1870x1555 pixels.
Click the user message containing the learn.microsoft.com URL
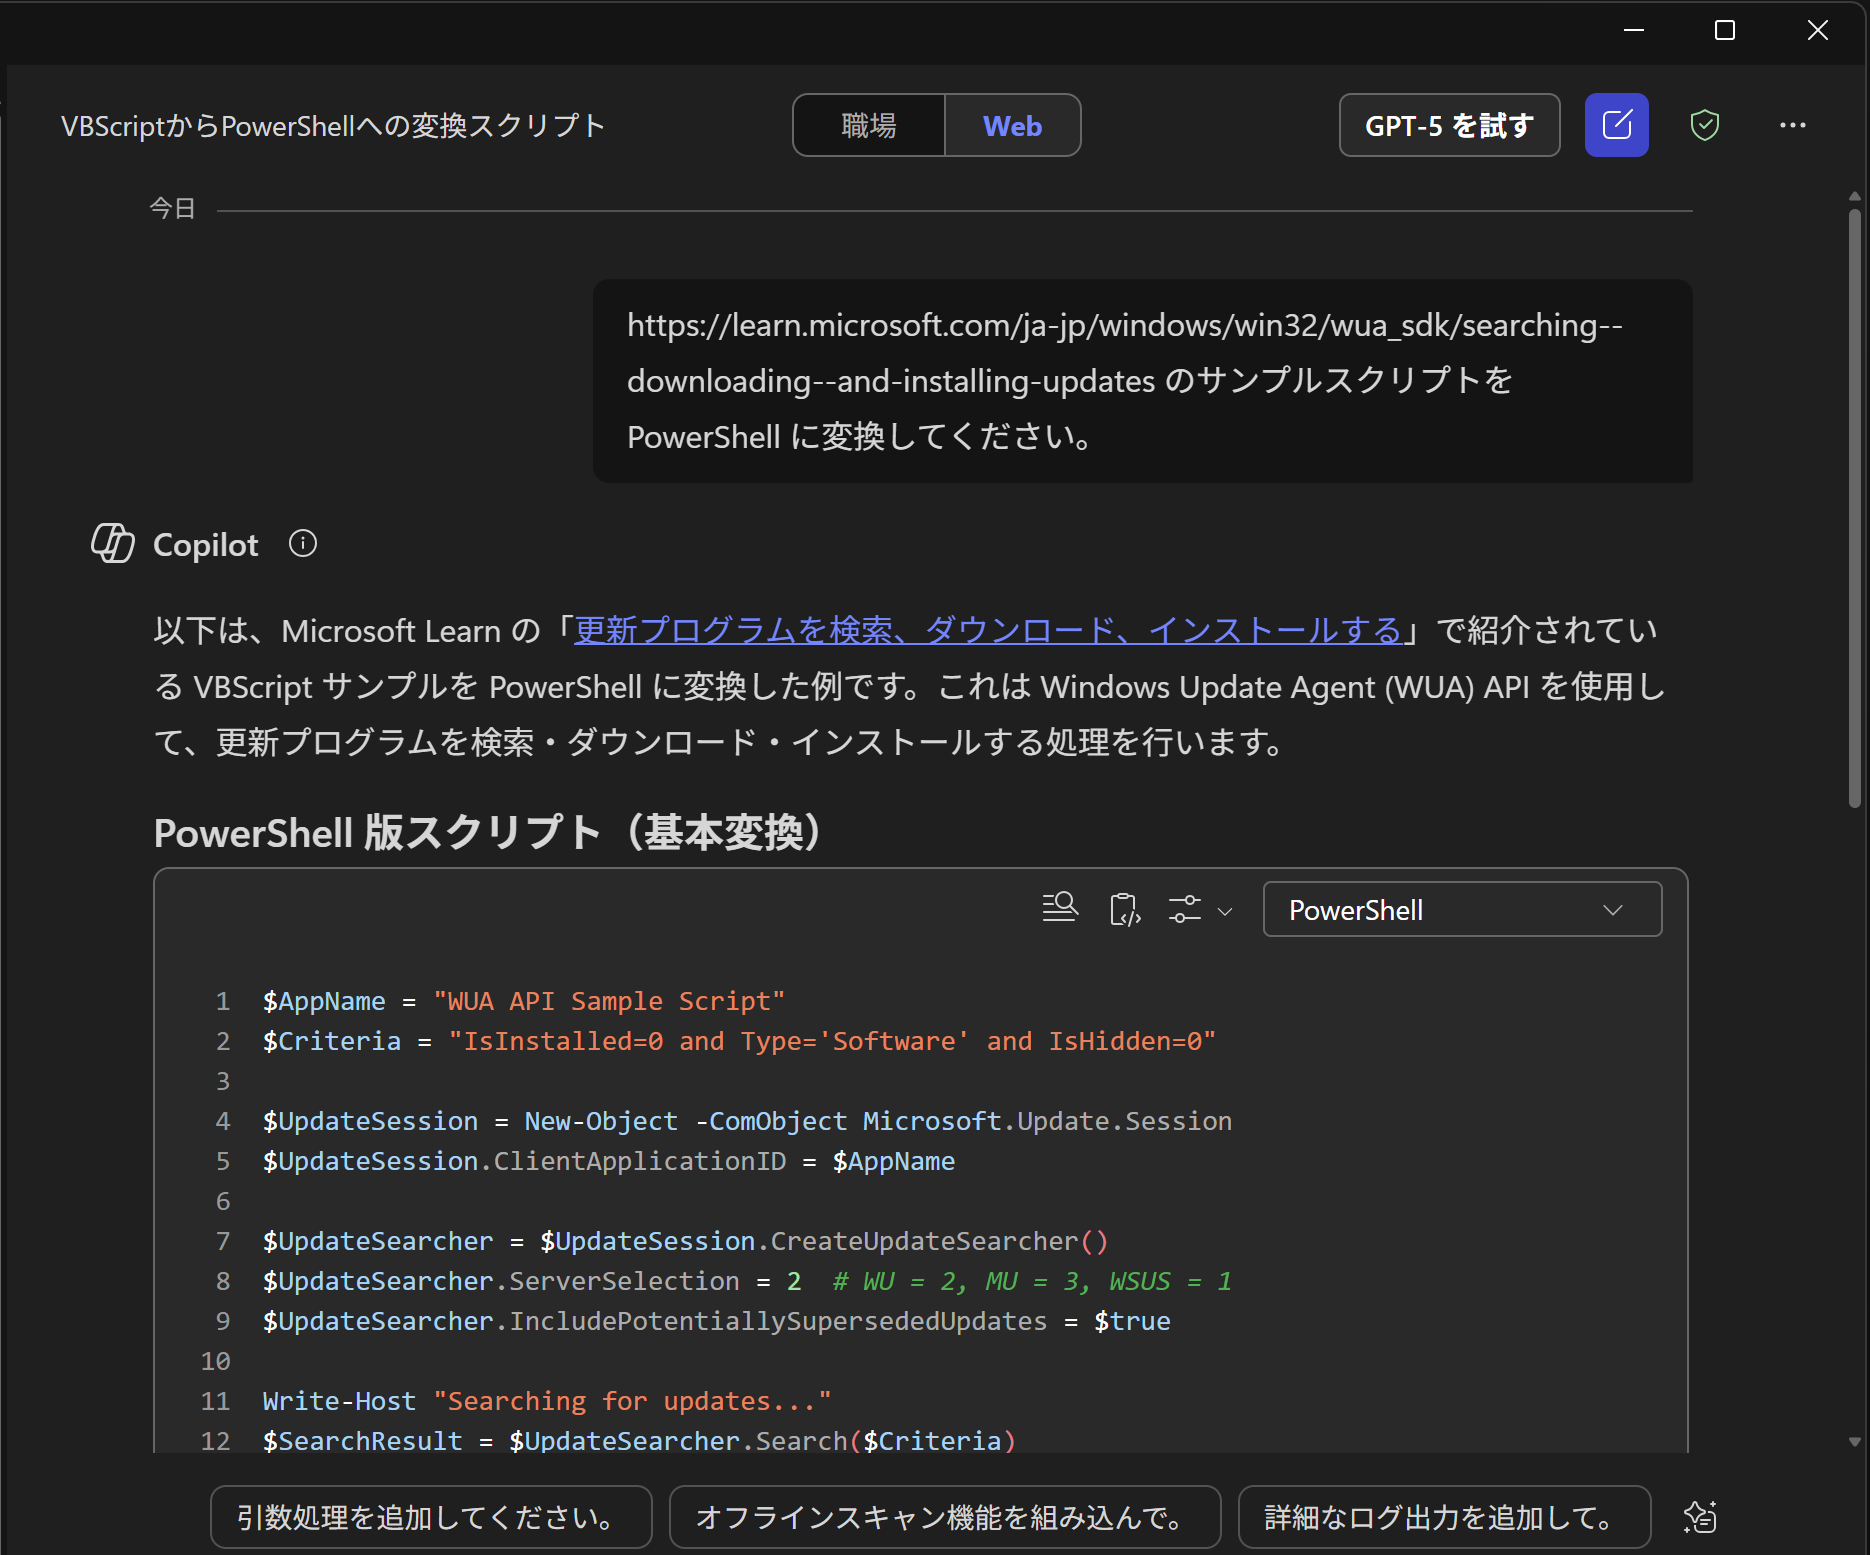click(x=1142, y=381)
